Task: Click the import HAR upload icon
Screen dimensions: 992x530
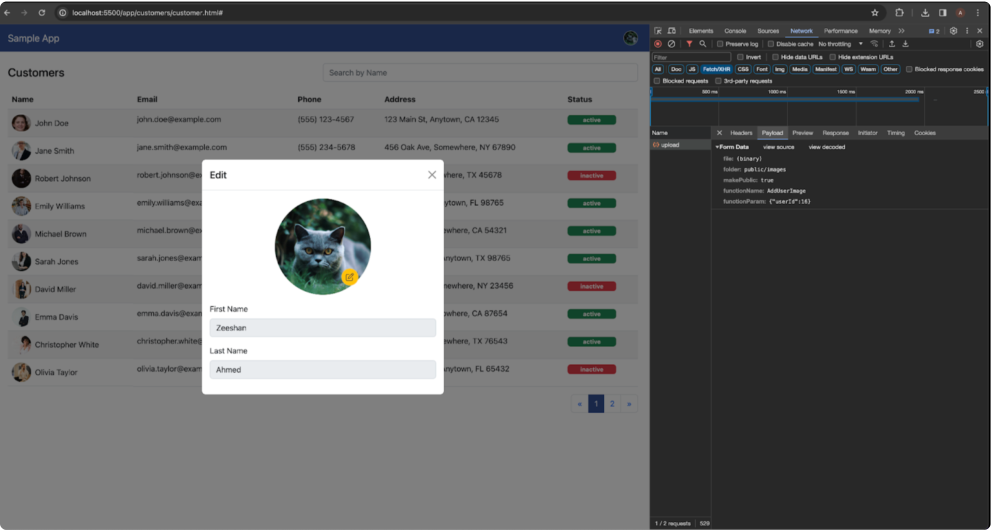Action: (x=891, y=44)
